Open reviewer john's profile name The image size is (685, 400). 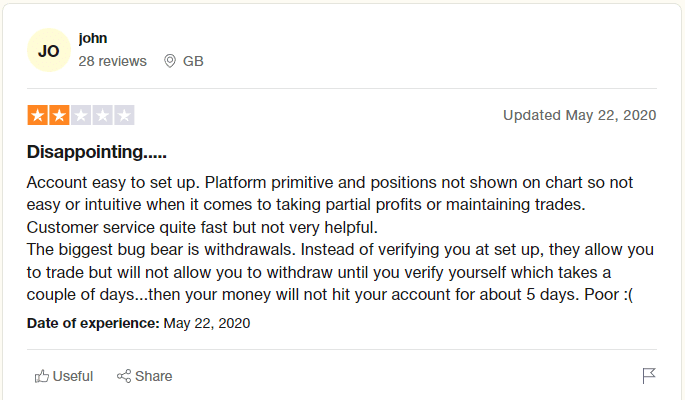(x=93, y=38)
